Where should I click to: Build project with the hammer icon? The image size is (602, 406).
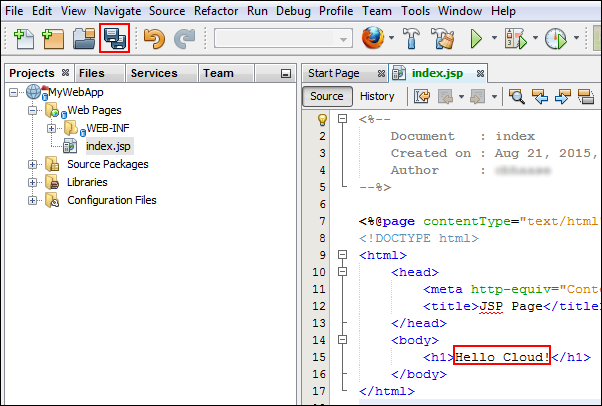410,38
